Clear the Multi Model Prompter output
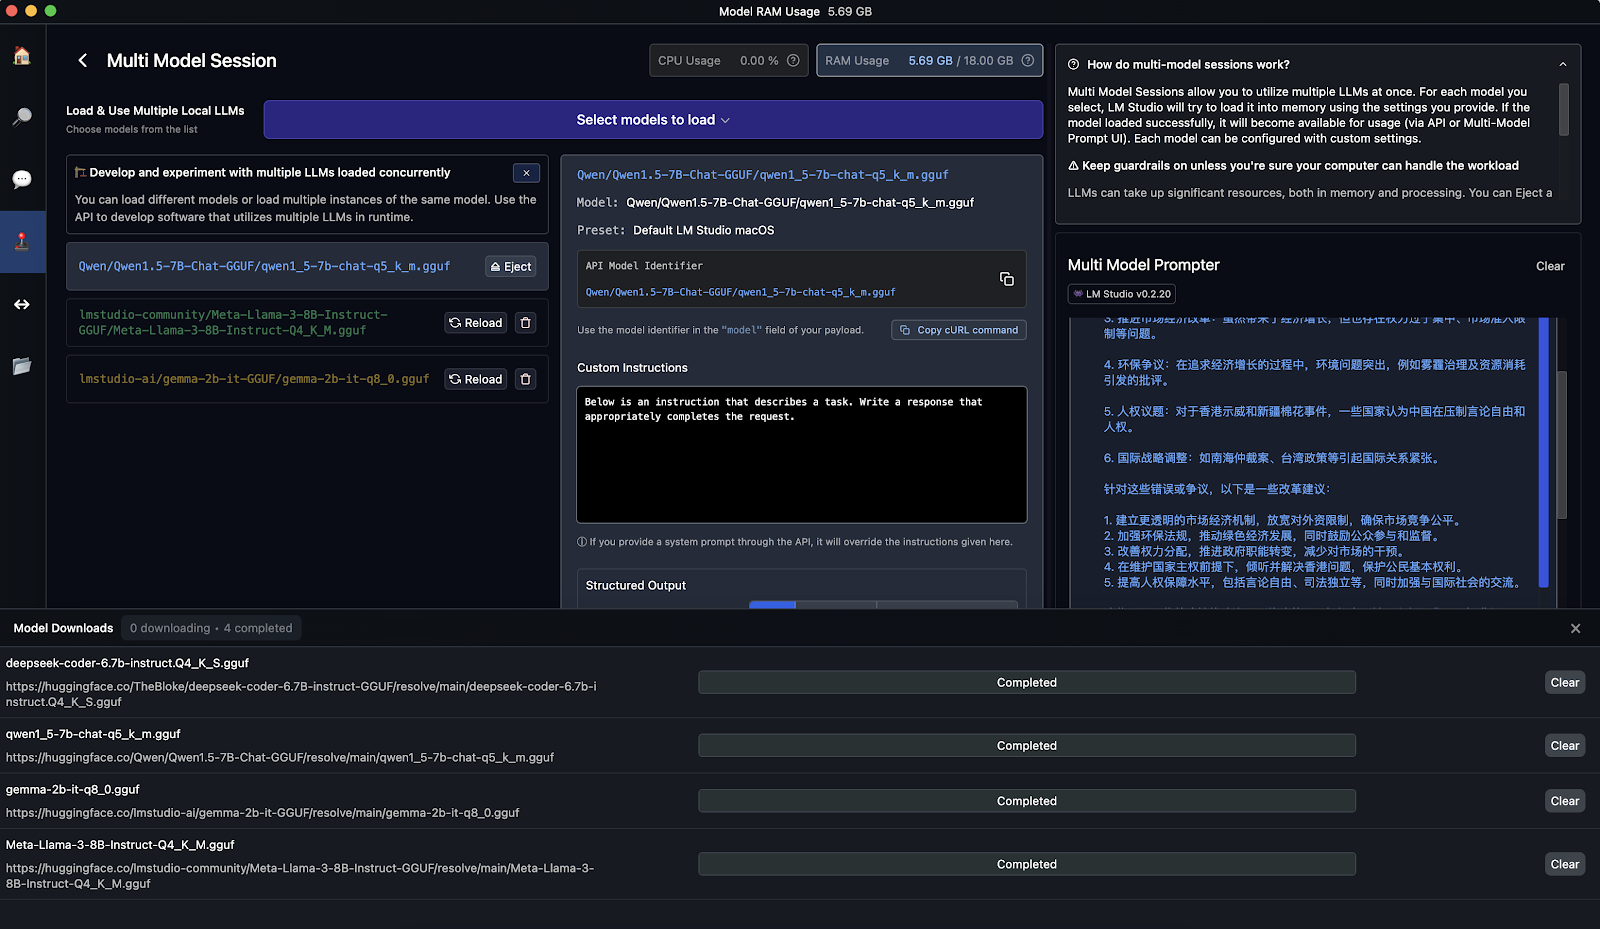1600x929 pixels. coord(1549,266)
